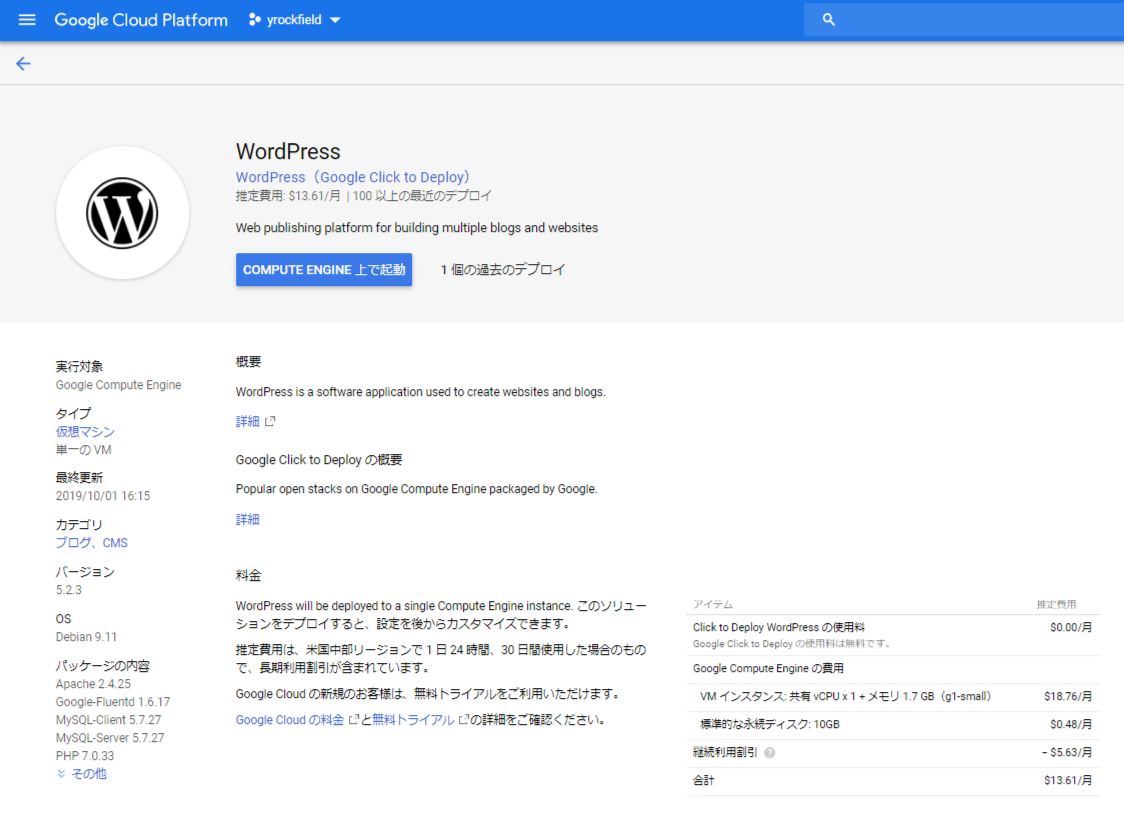Open the WordPress (Google Click to Deploy) link
This screenshot has height=821, width=1124.
pos(353,177)
